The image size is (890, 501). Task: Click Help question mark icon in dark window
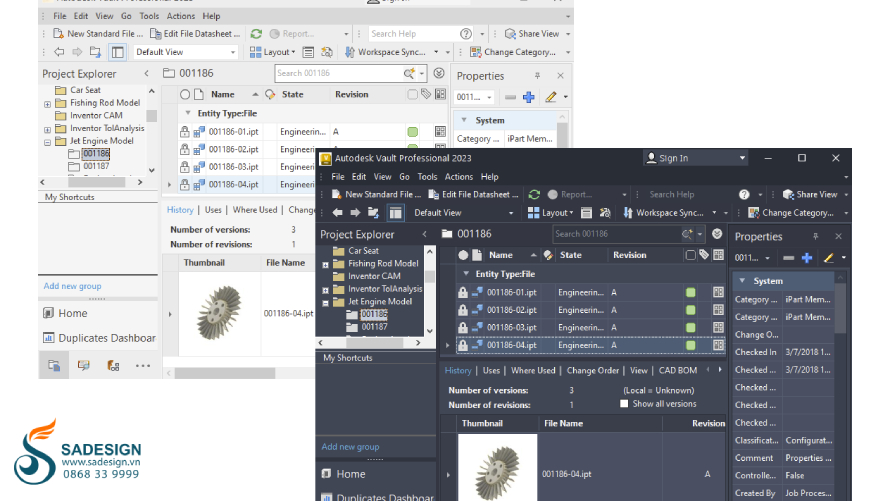(x=744, y=195)
